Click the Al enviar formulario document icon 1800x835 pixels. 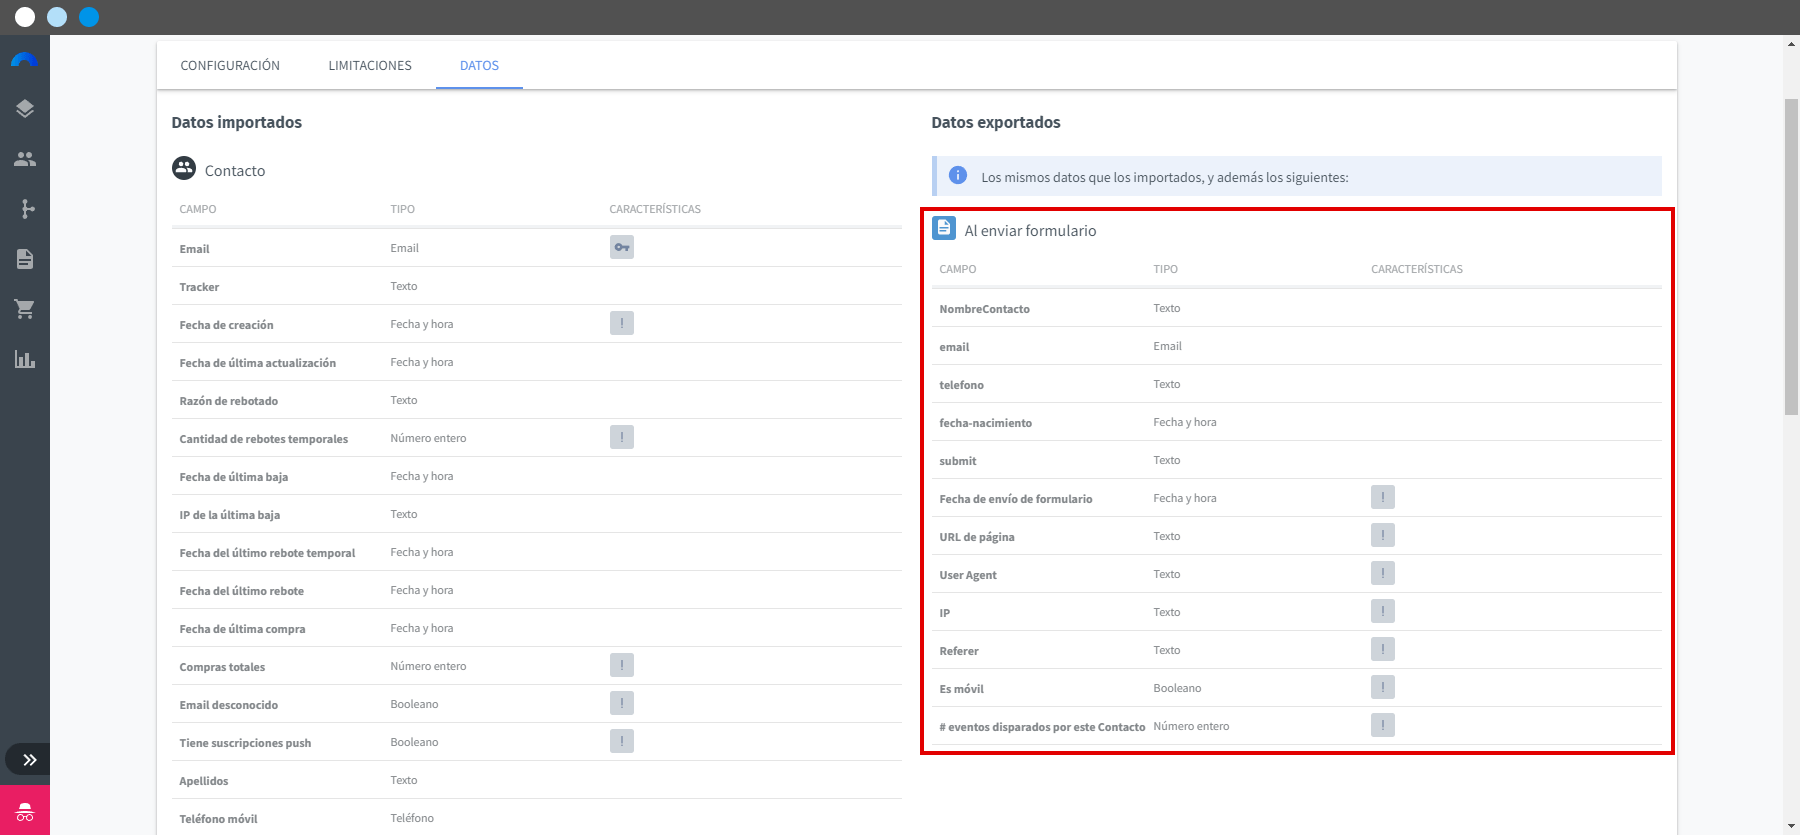[944, 228]
